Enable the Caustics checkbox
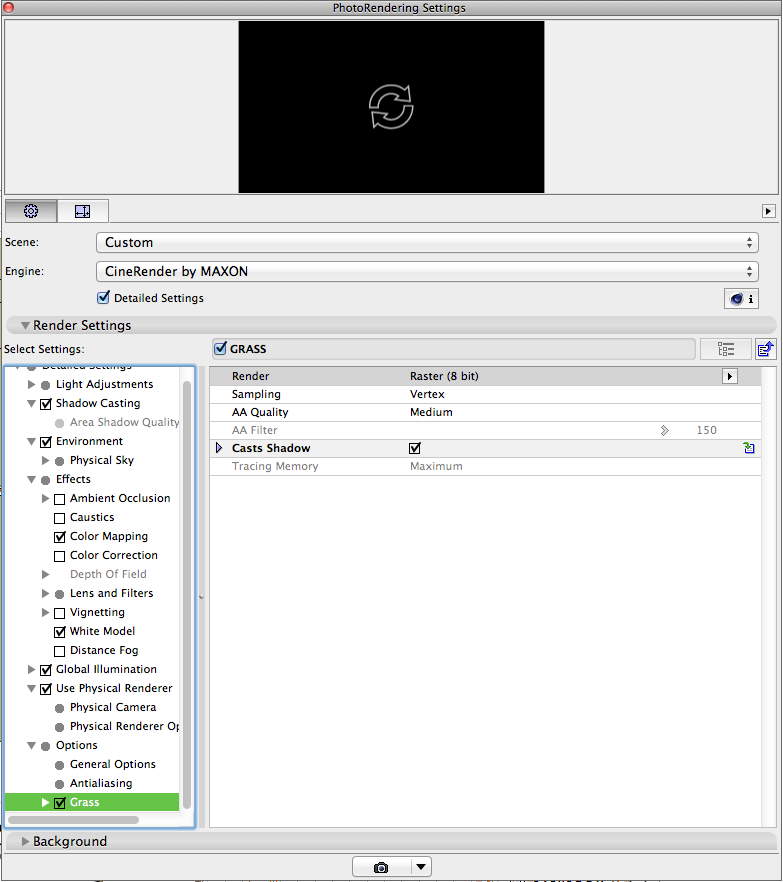Screen dimensions: 783x882 (x=60, y=518)
